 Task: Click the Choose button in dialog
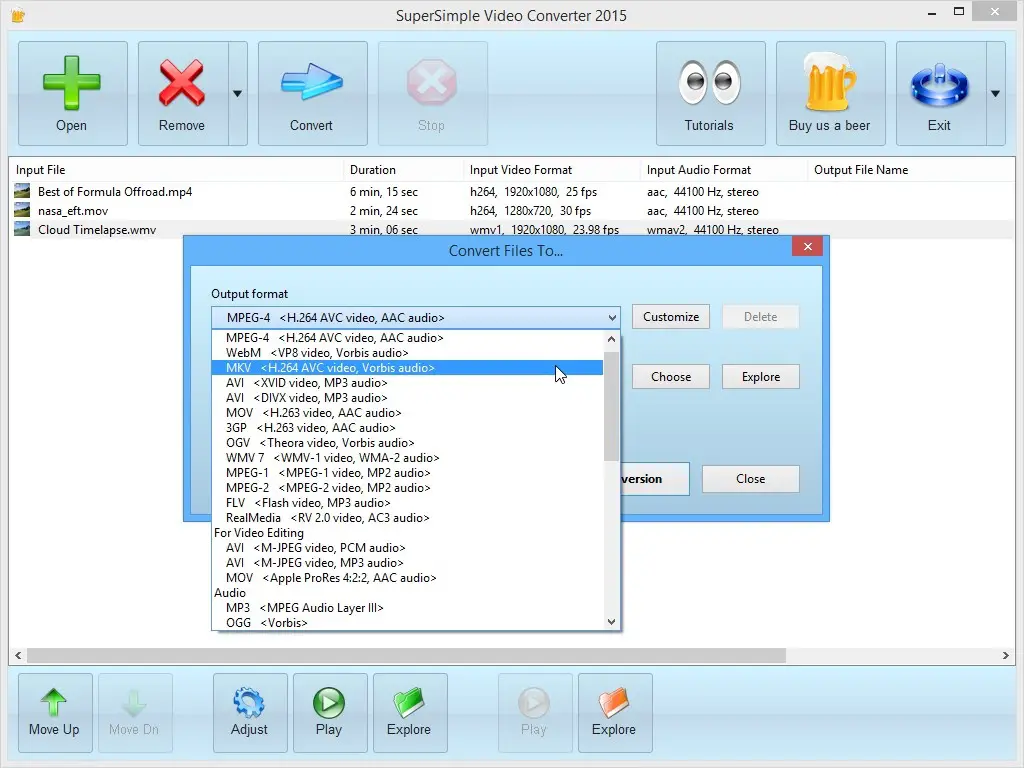[671, 377]
